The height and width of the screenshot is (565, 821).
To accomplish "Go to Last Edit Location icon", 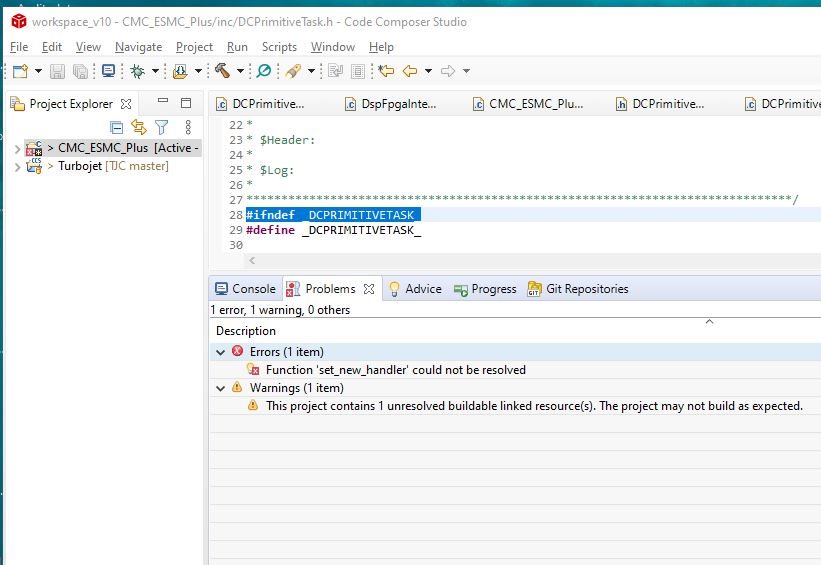I will tap(386, 71).
